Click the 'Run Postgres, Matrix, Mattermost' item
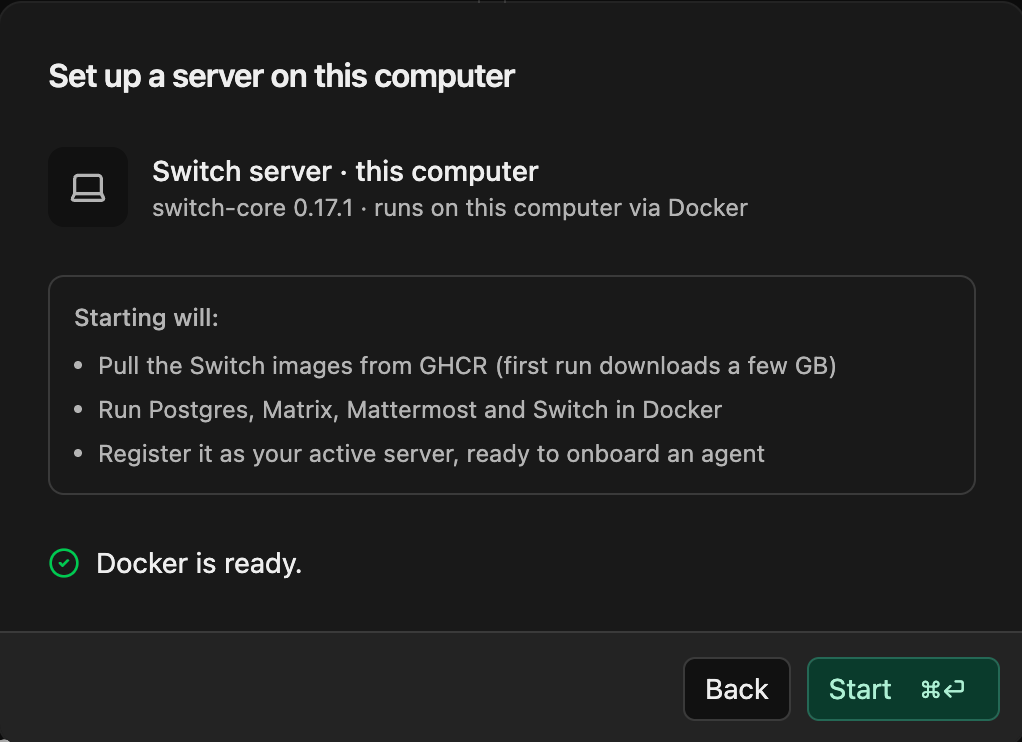The image size is (1022, 742). pos(410,410)
